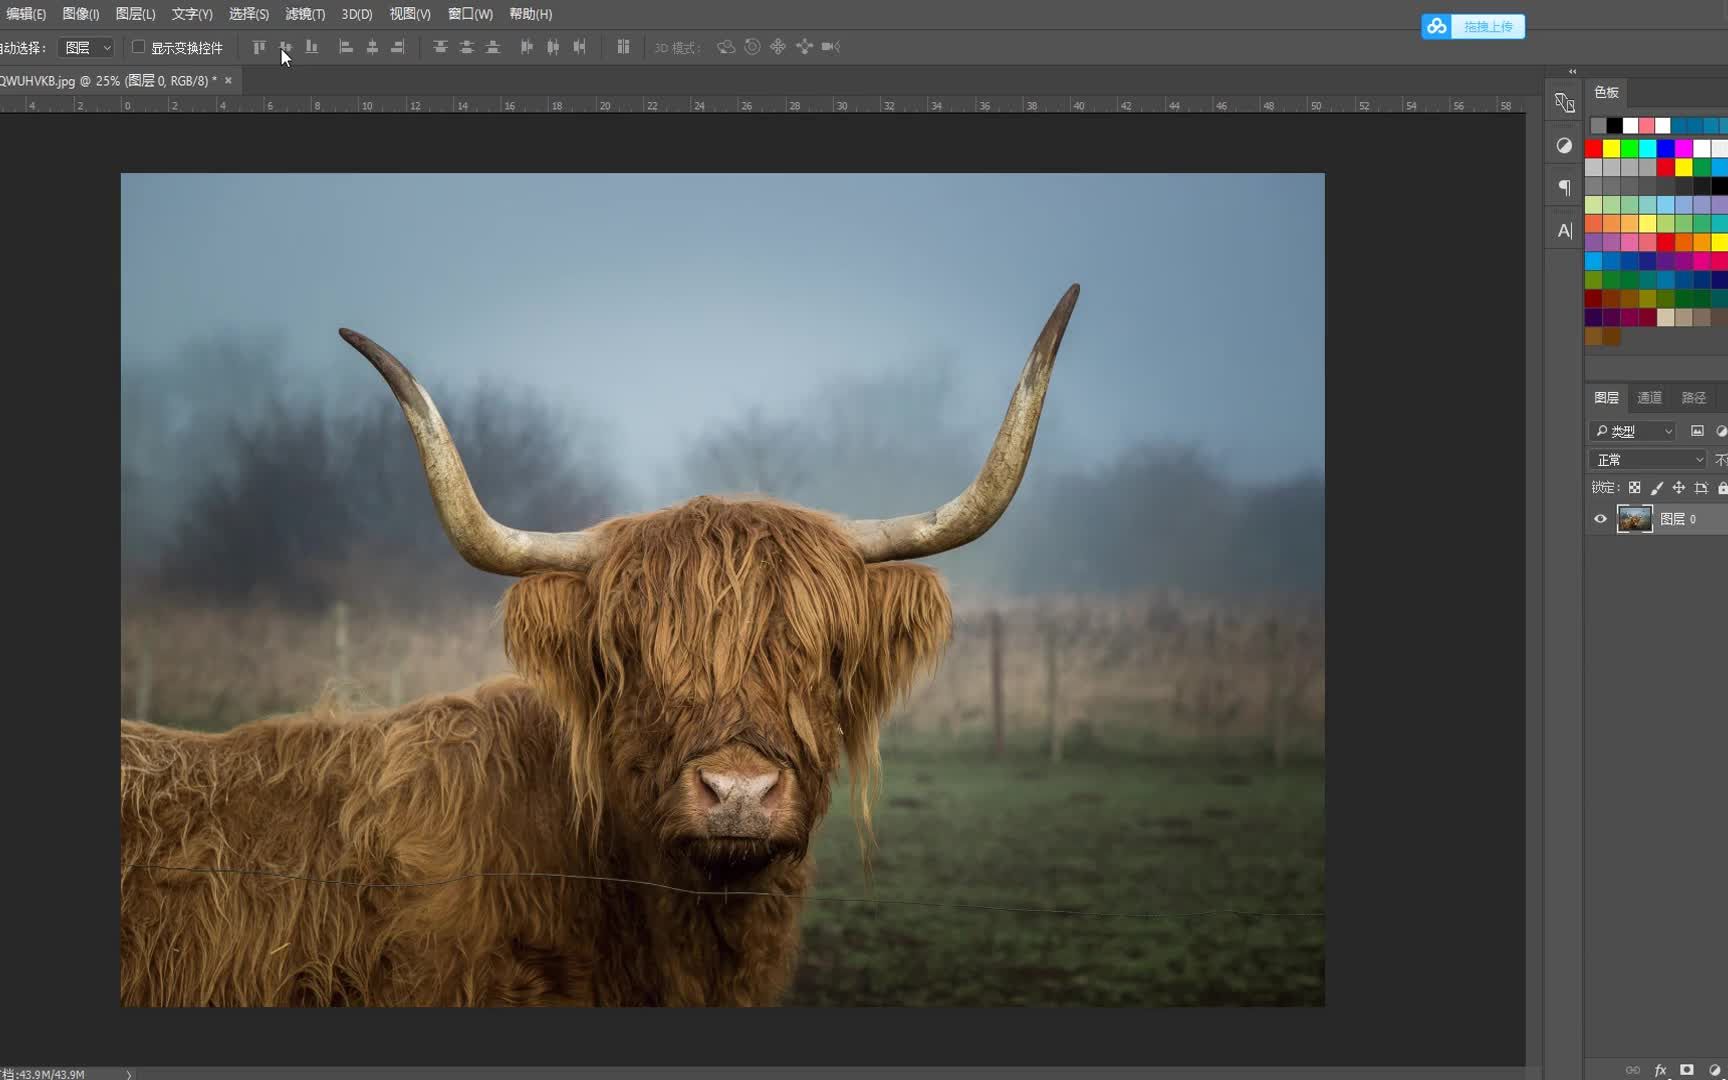Click the align bottom edges icon
Image resolution: width=1728 pixels, height=1080 pixels.
[x=312, y=47]
